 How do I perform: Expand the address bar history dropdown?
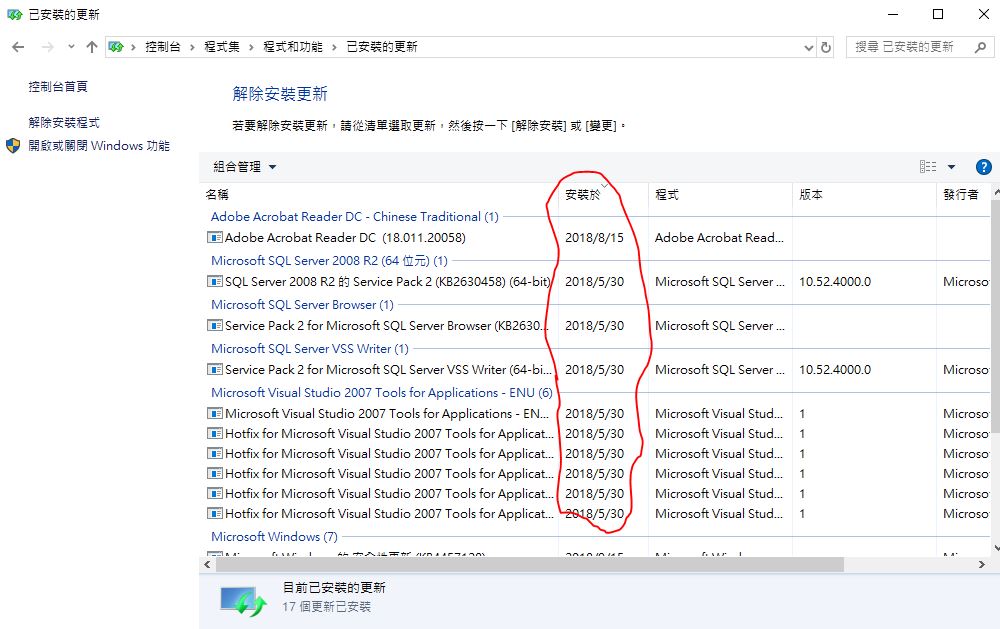809,47
